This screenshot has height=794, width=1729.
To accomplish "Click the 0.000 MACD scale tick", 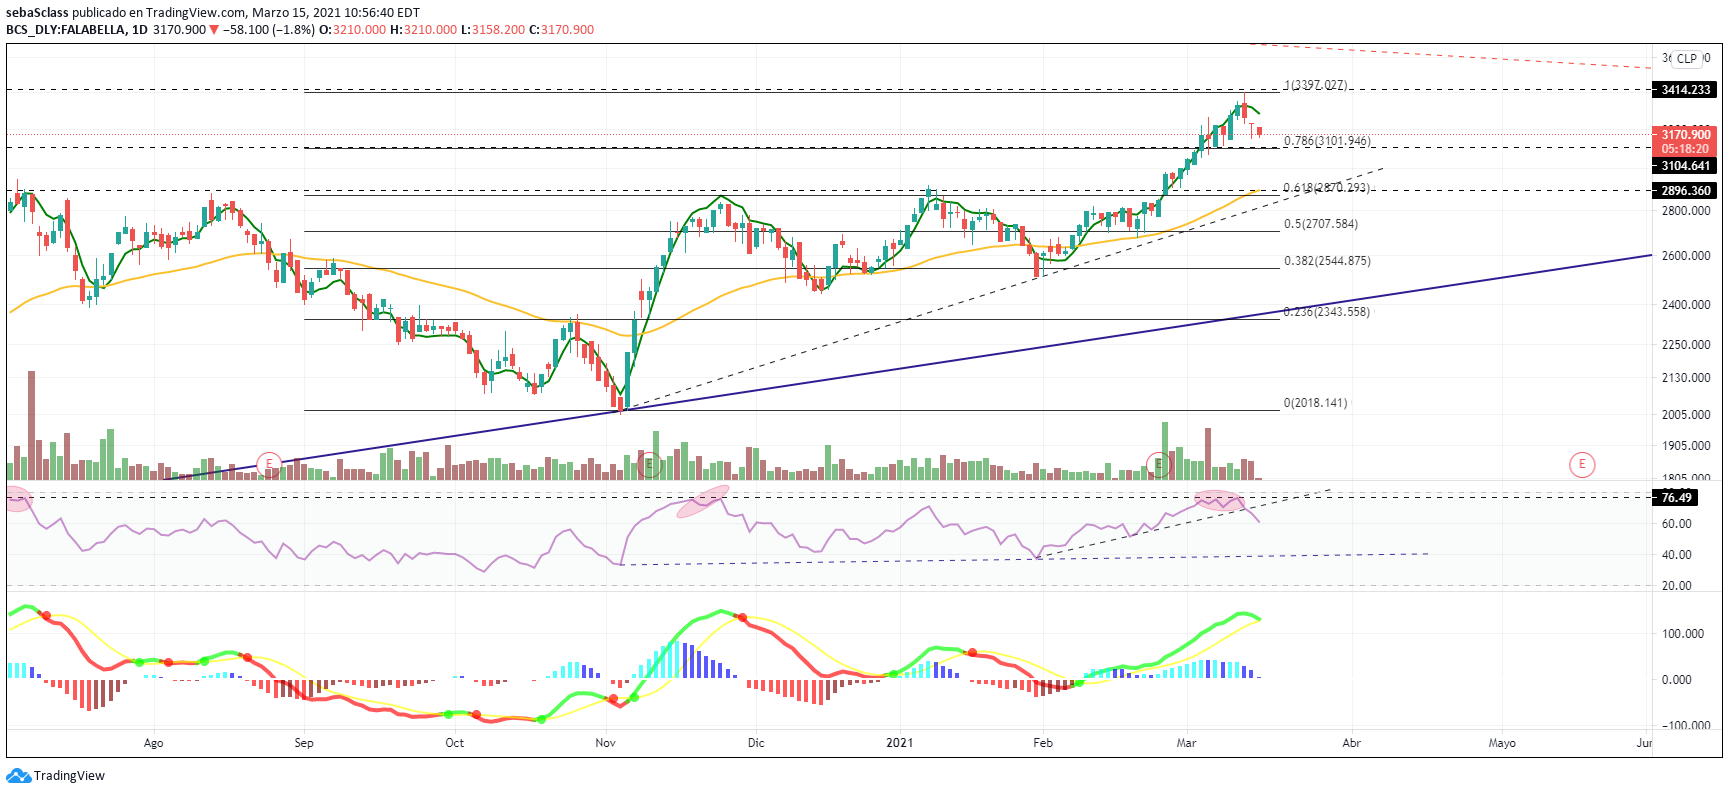I will [1676, 680].
